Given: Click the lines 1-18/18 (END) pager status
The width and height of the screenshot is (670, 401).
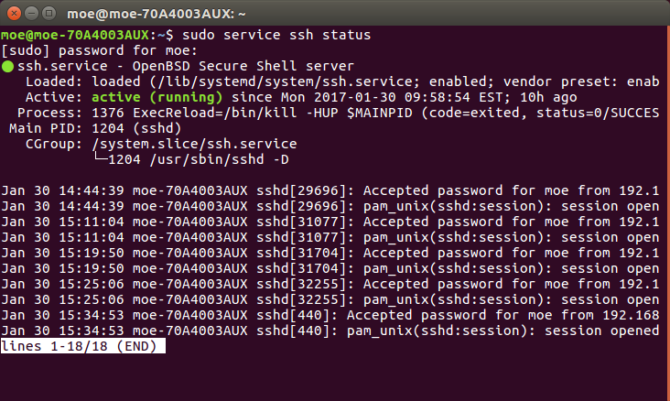Looking at the screenshot, I should pos(83,346).
